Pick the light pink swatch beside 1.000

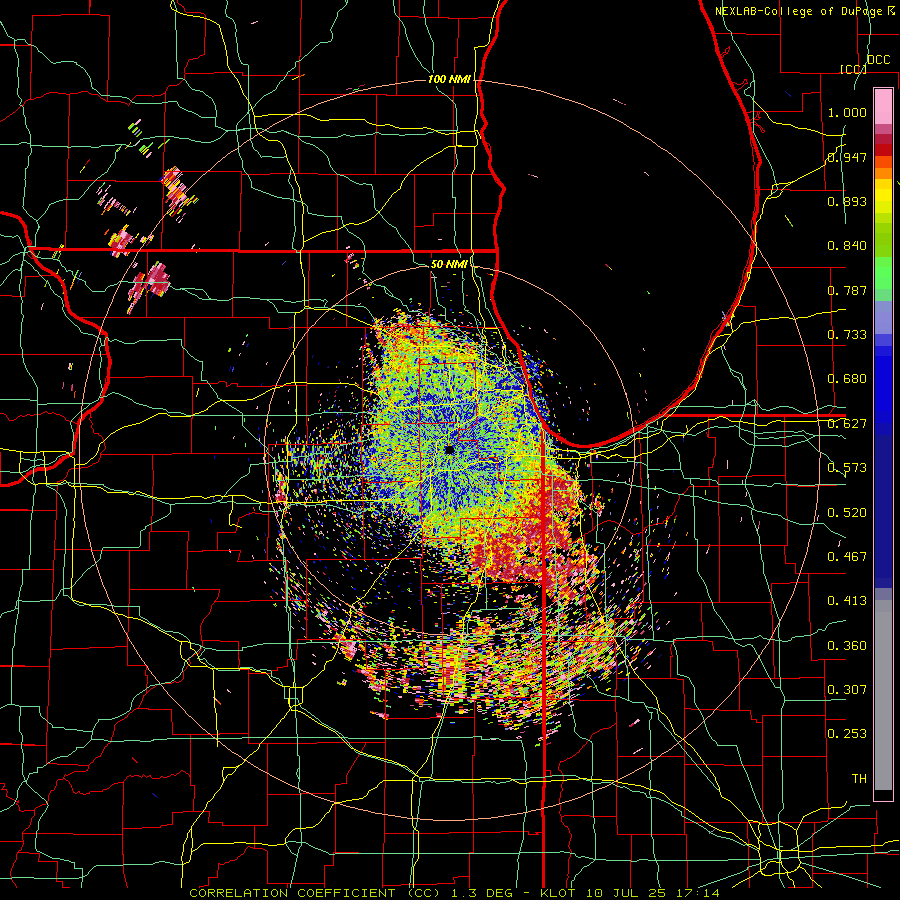[883, 107]
